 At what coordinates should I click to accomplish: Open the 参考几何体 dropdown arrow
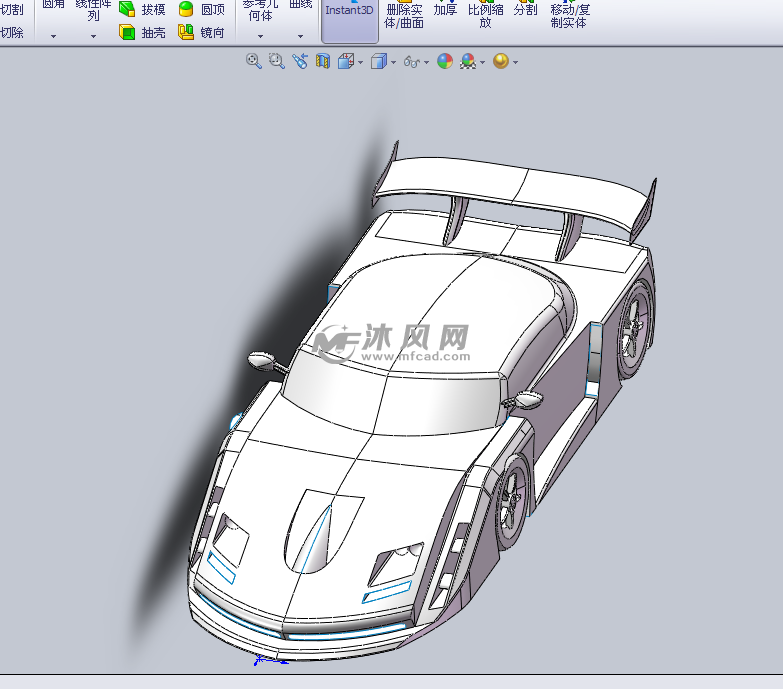260,36
